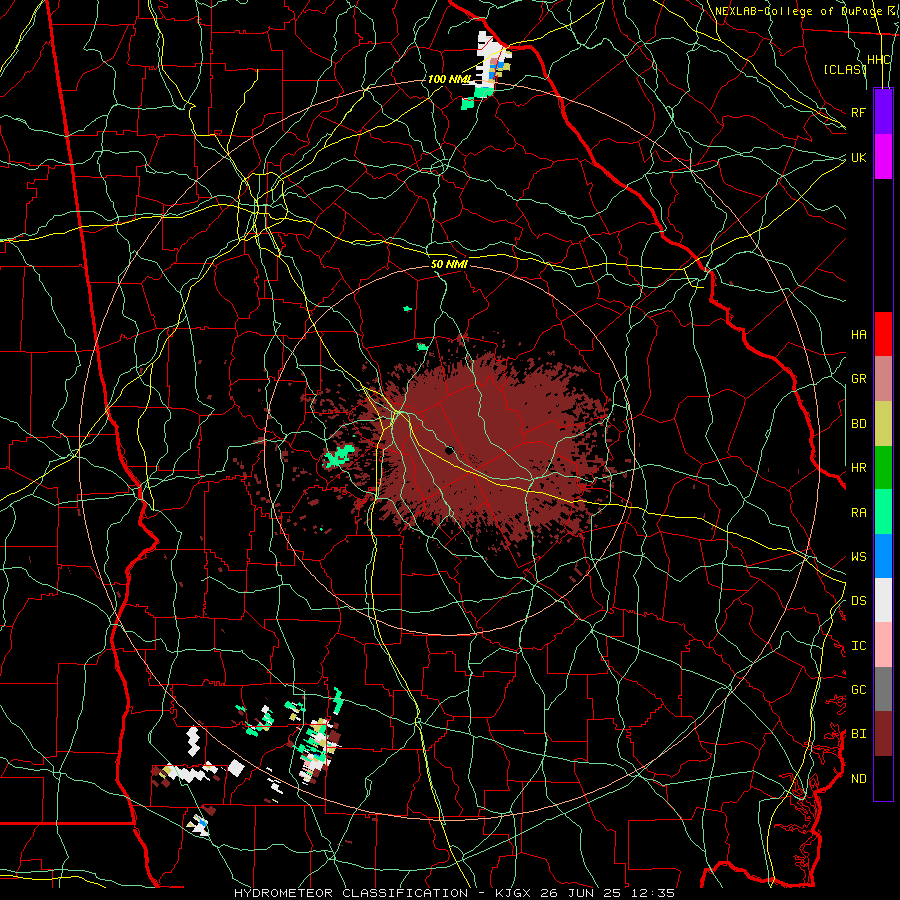Screen dimensions: 900x900
Task: Select the BD yellow legend block
Action: [883, 424]
